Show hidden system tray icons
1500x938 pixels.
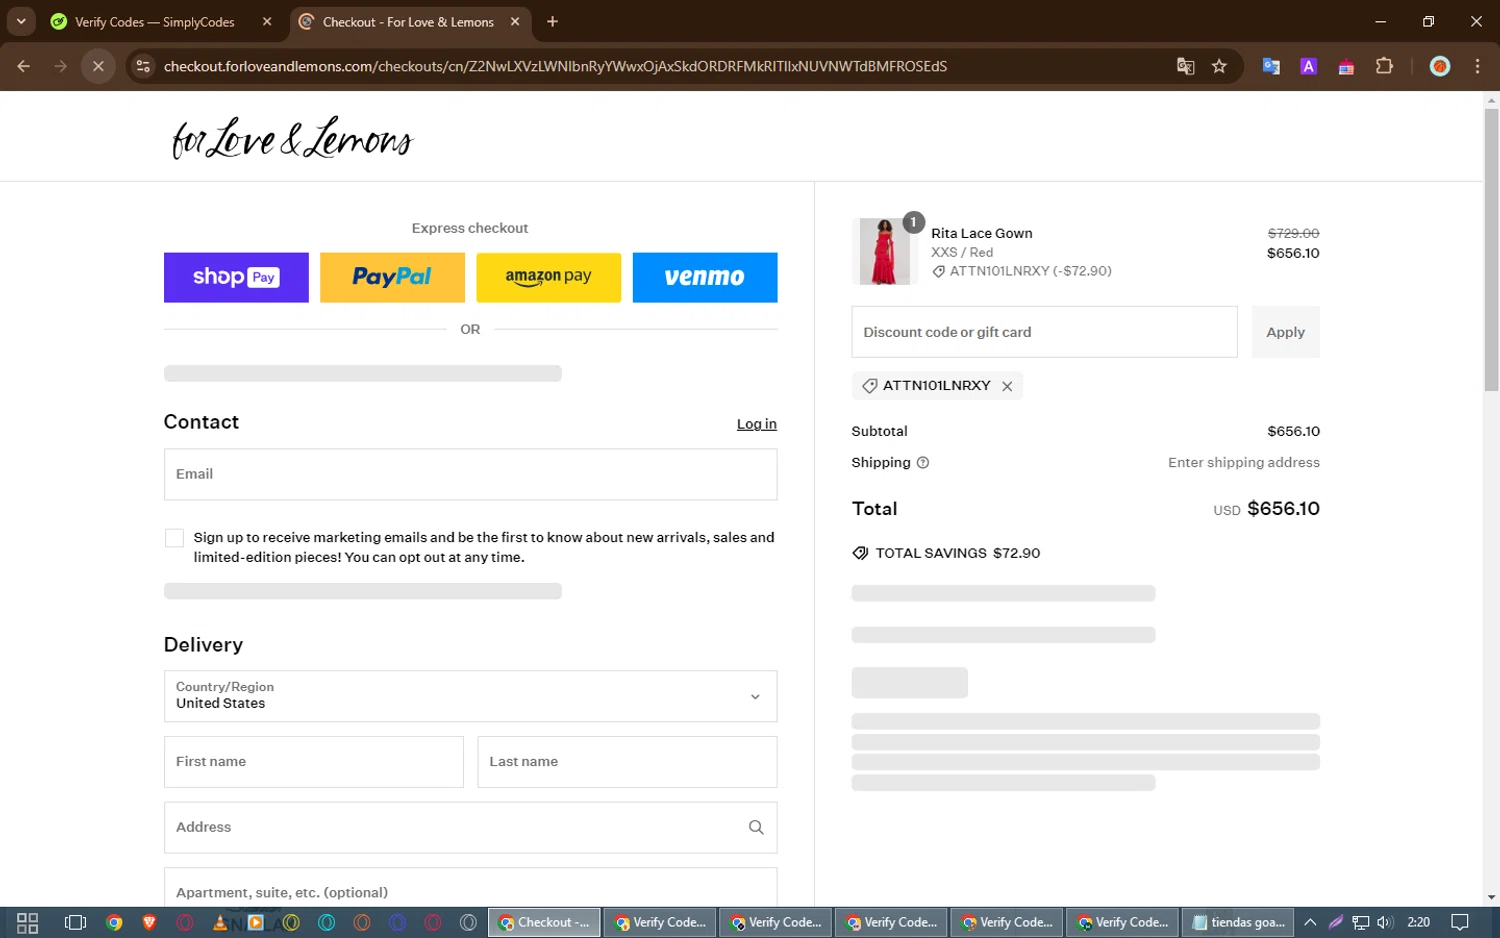point(1310,922)
